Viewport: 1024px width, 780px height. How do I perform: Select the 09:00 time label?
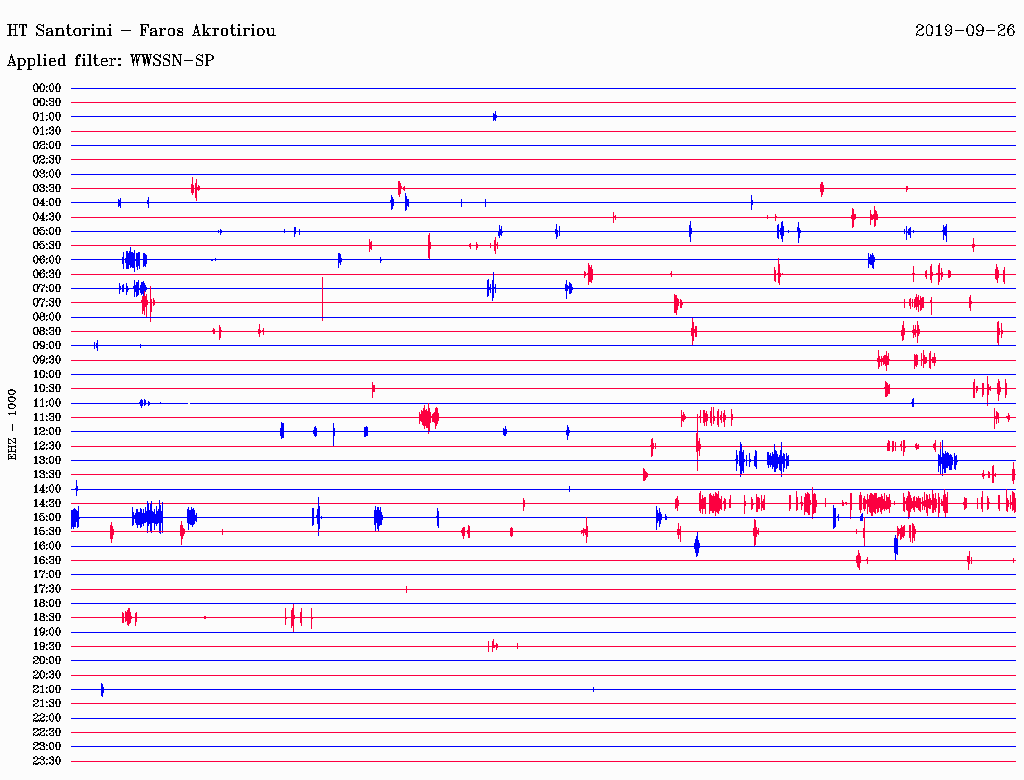pos(47,346)
